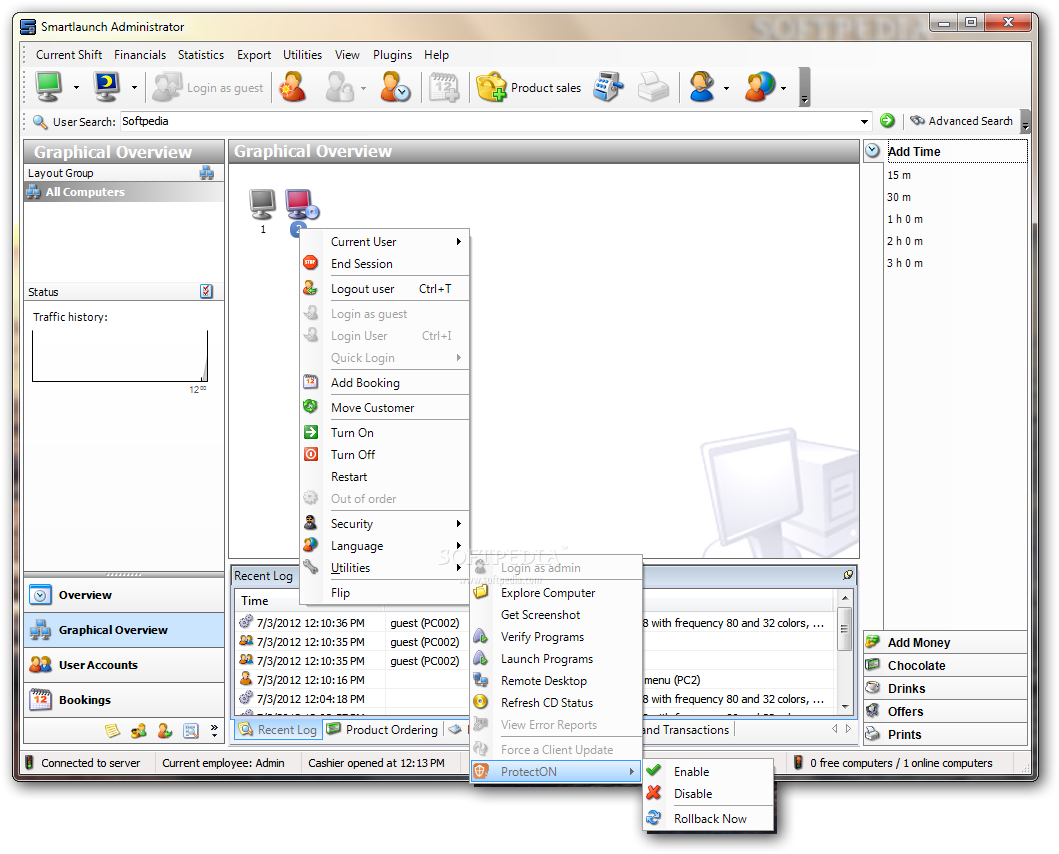Click the Turn Off power icon
The height and width of the screenshot is (854, 1059).
point(311,455)
